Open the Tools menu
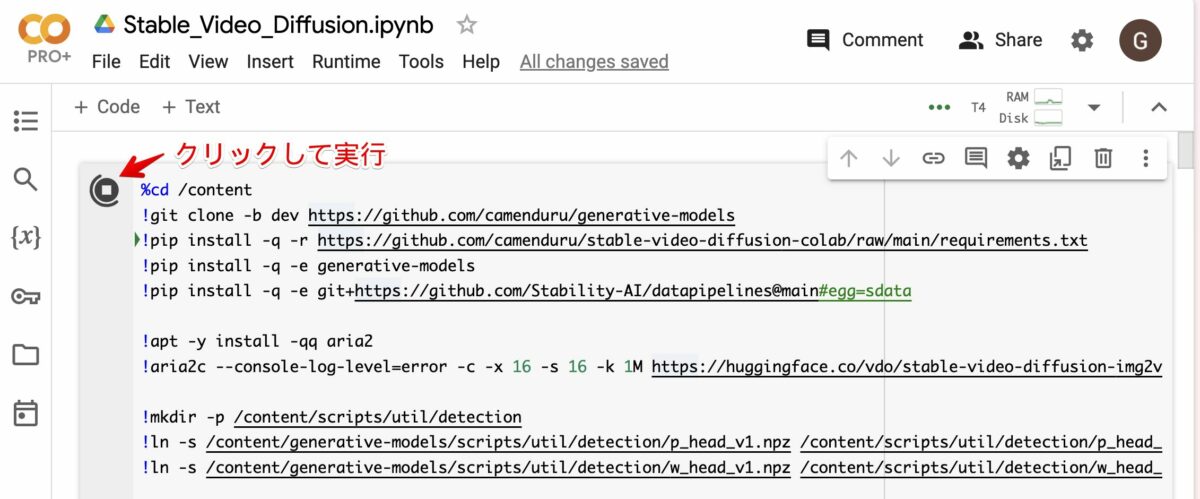The width and height of the screenshot is (1200, 499). point(421,62)
